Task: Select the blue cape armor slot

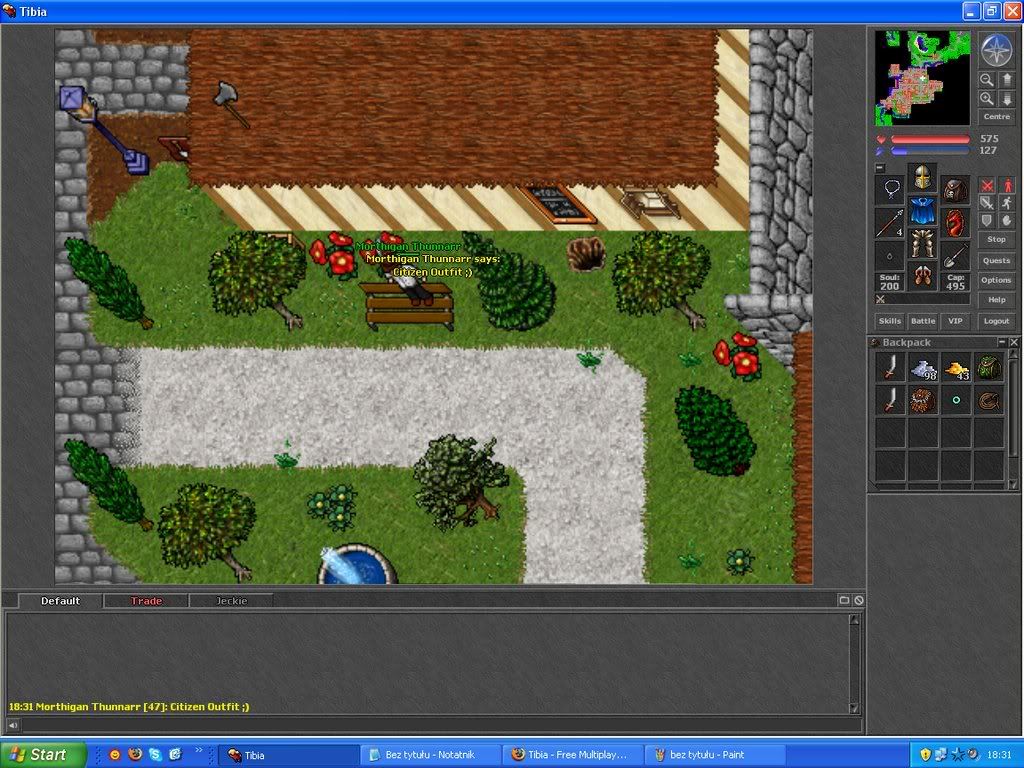Action: pyautogui.click(x=922, y=210)
